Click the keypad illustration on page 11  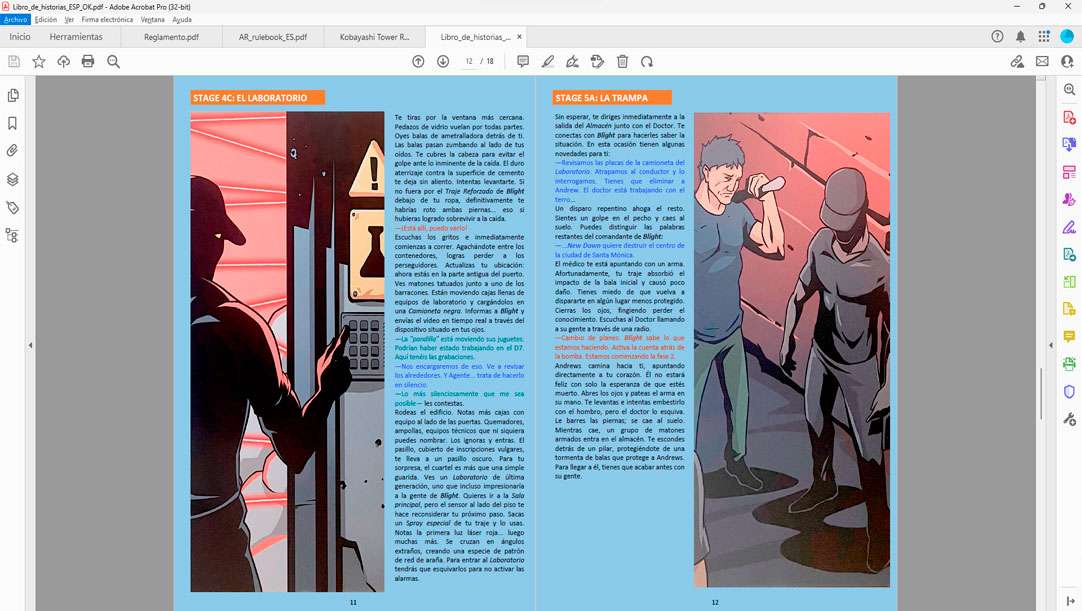click(x=364, y=343)
